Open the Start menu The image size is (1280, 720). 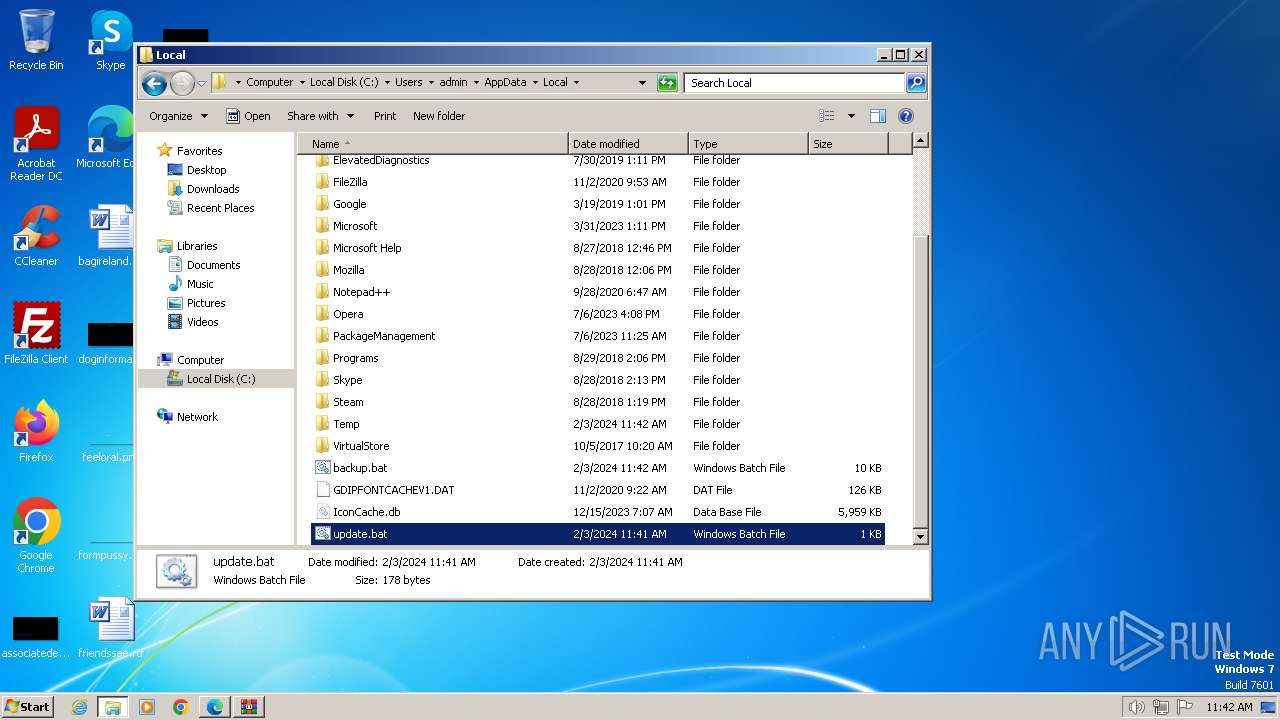coord(27,706)
